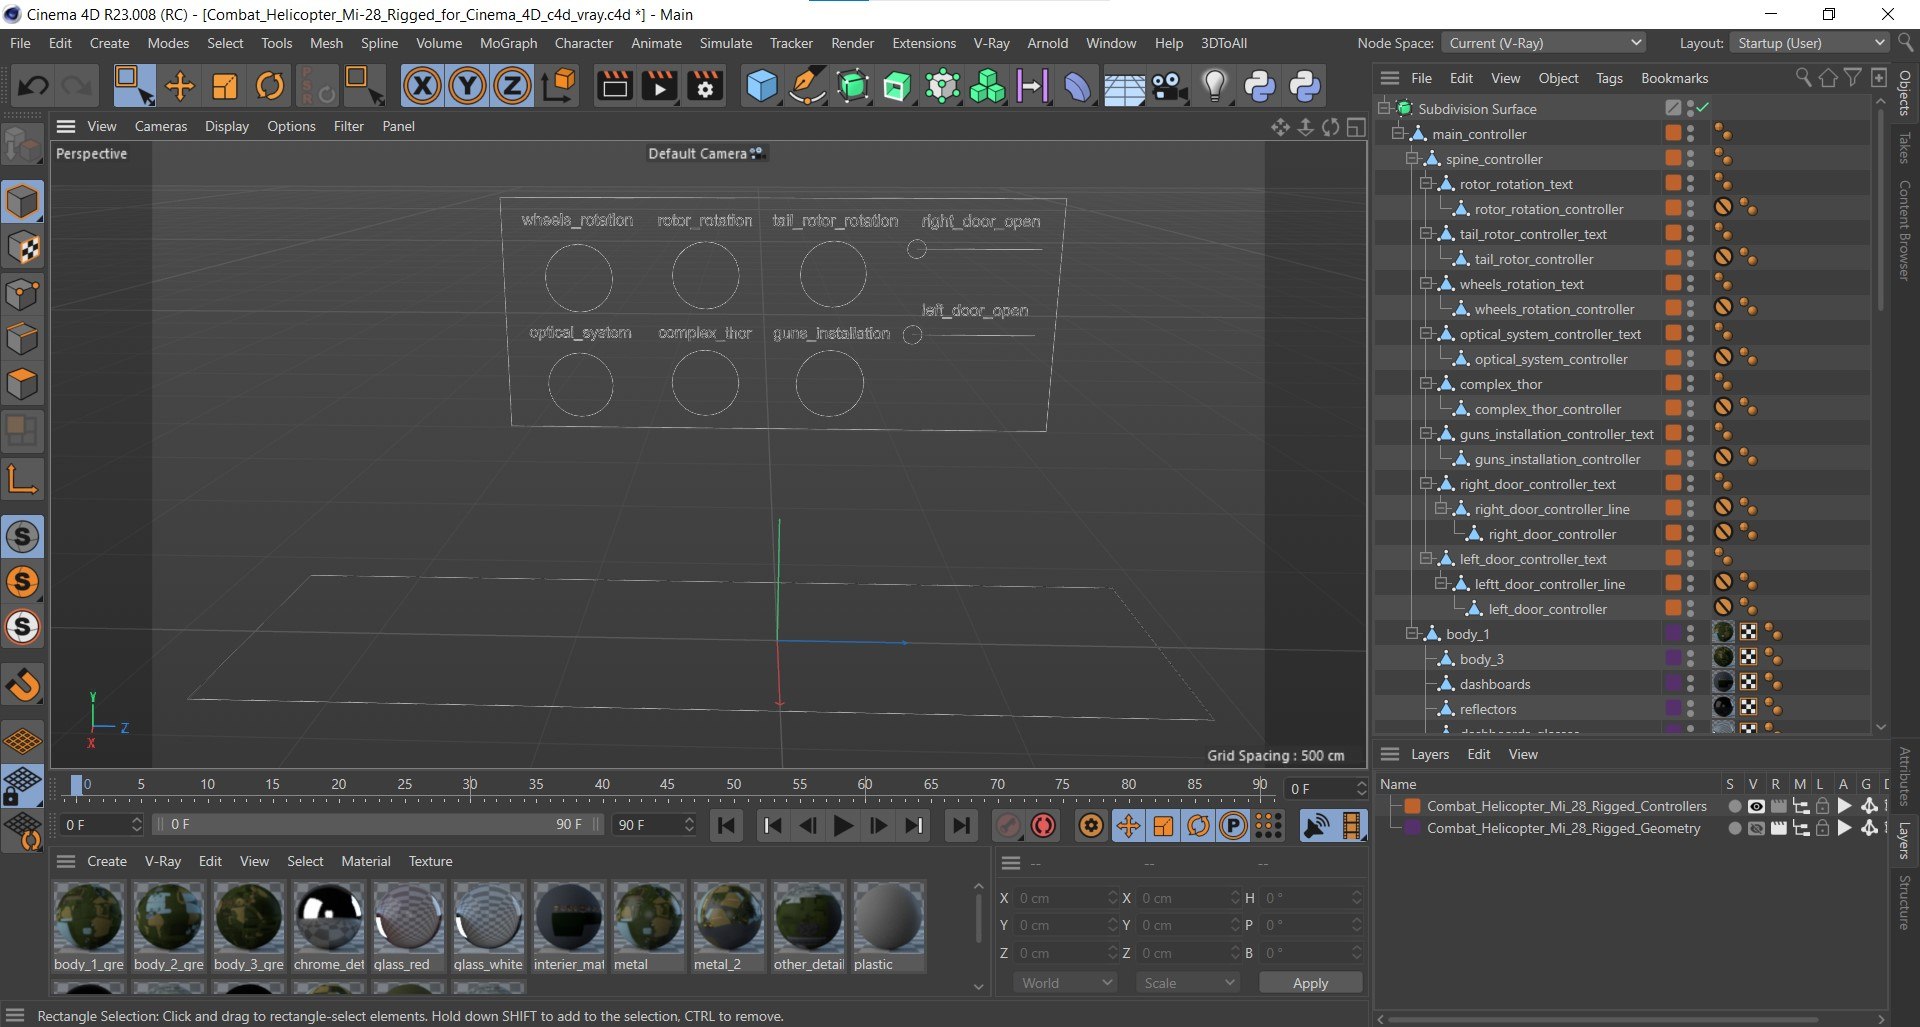Screen dimensions: 1920x1027
Task: Click the MoGraph Cloner icon
Action: (988, 86)
